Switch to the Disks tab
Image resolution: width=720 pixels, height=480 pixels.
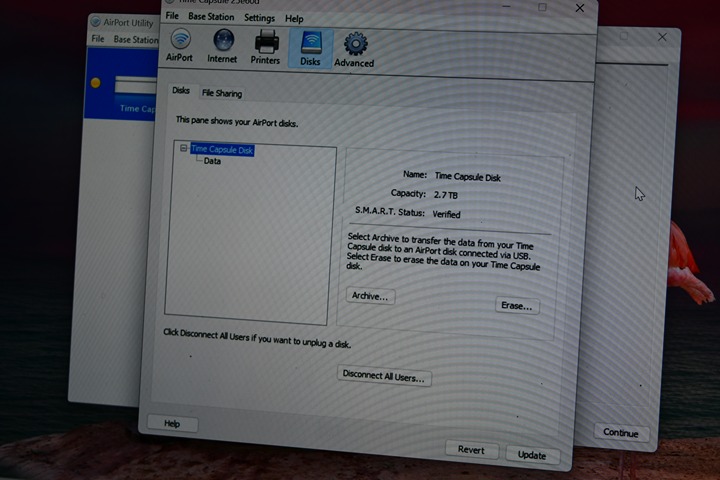point(181,90)
